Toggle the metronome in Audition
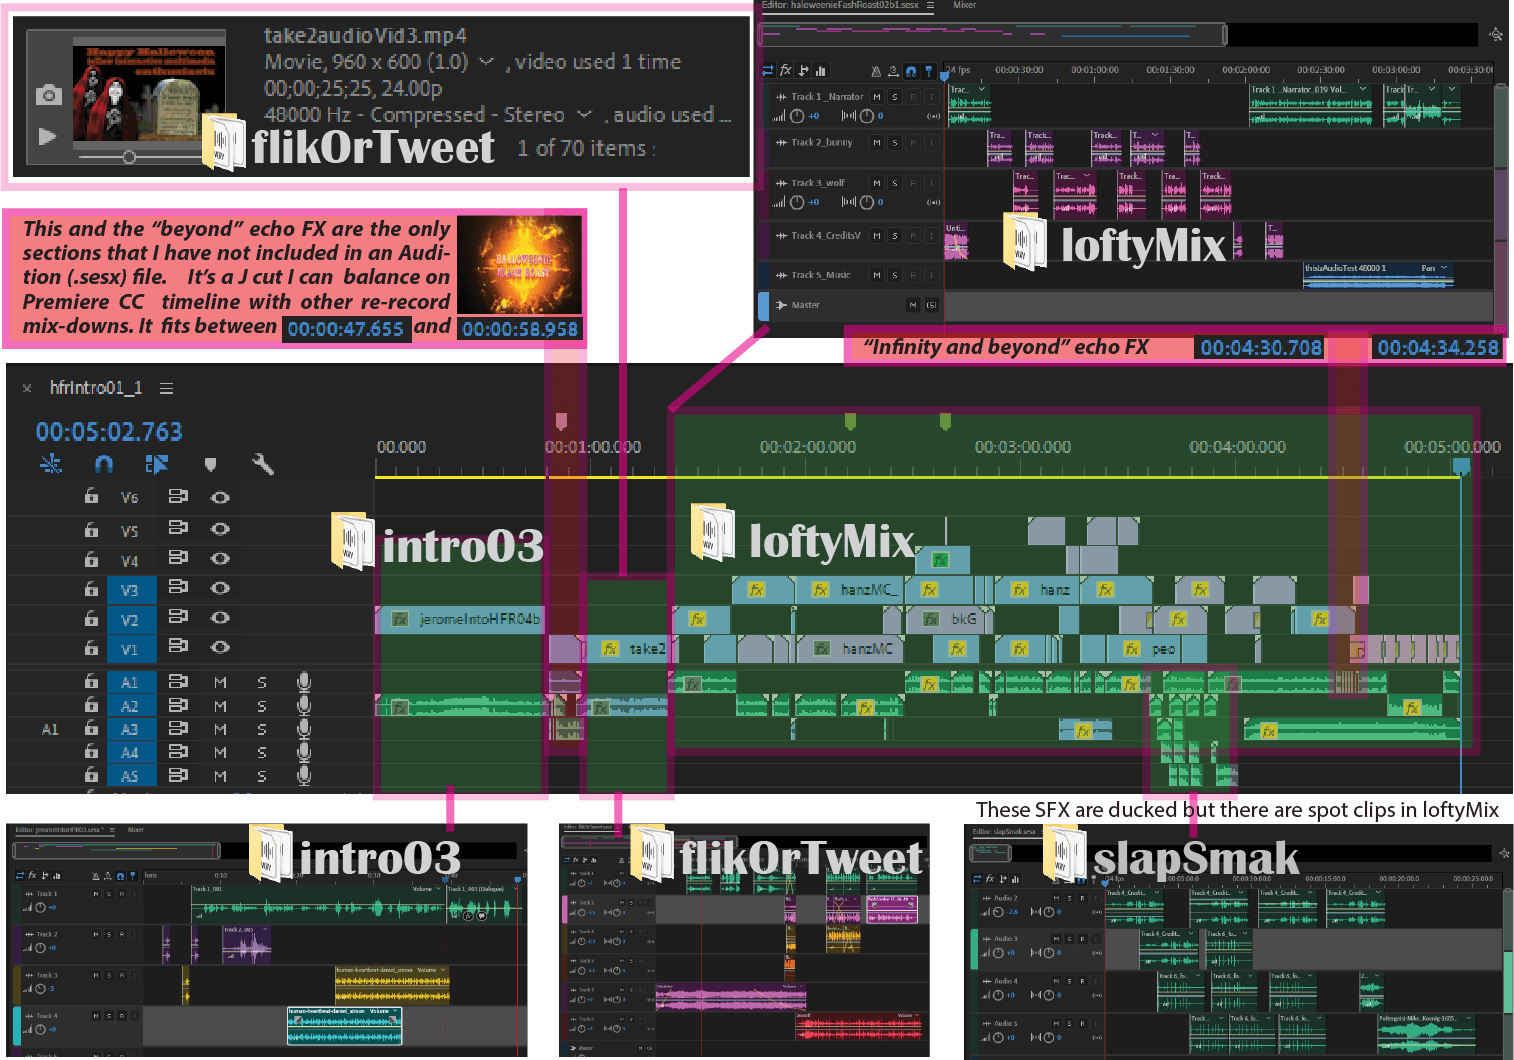The image size is (1514, 1060). (x=876, y=71)
